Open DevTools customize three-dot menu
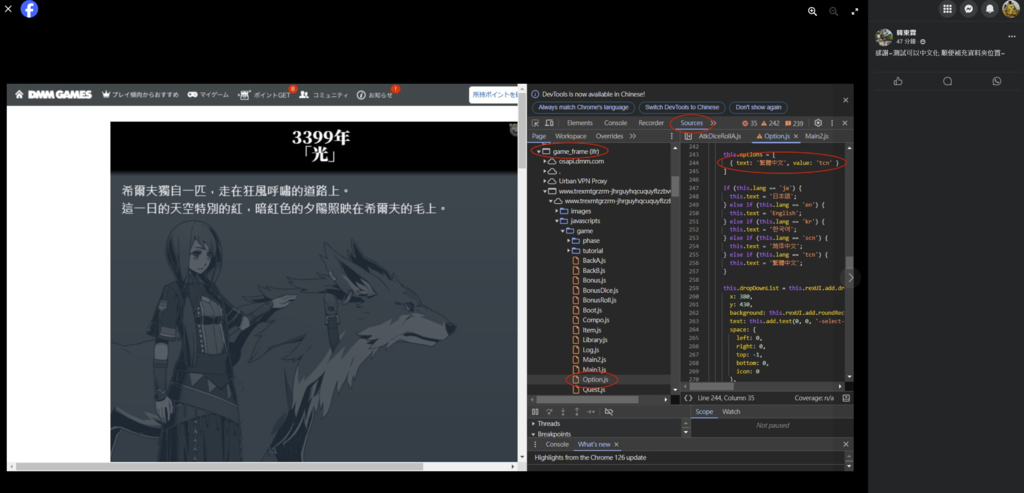This screenshot has width=1024, height=493. click(x=832, y=123)
